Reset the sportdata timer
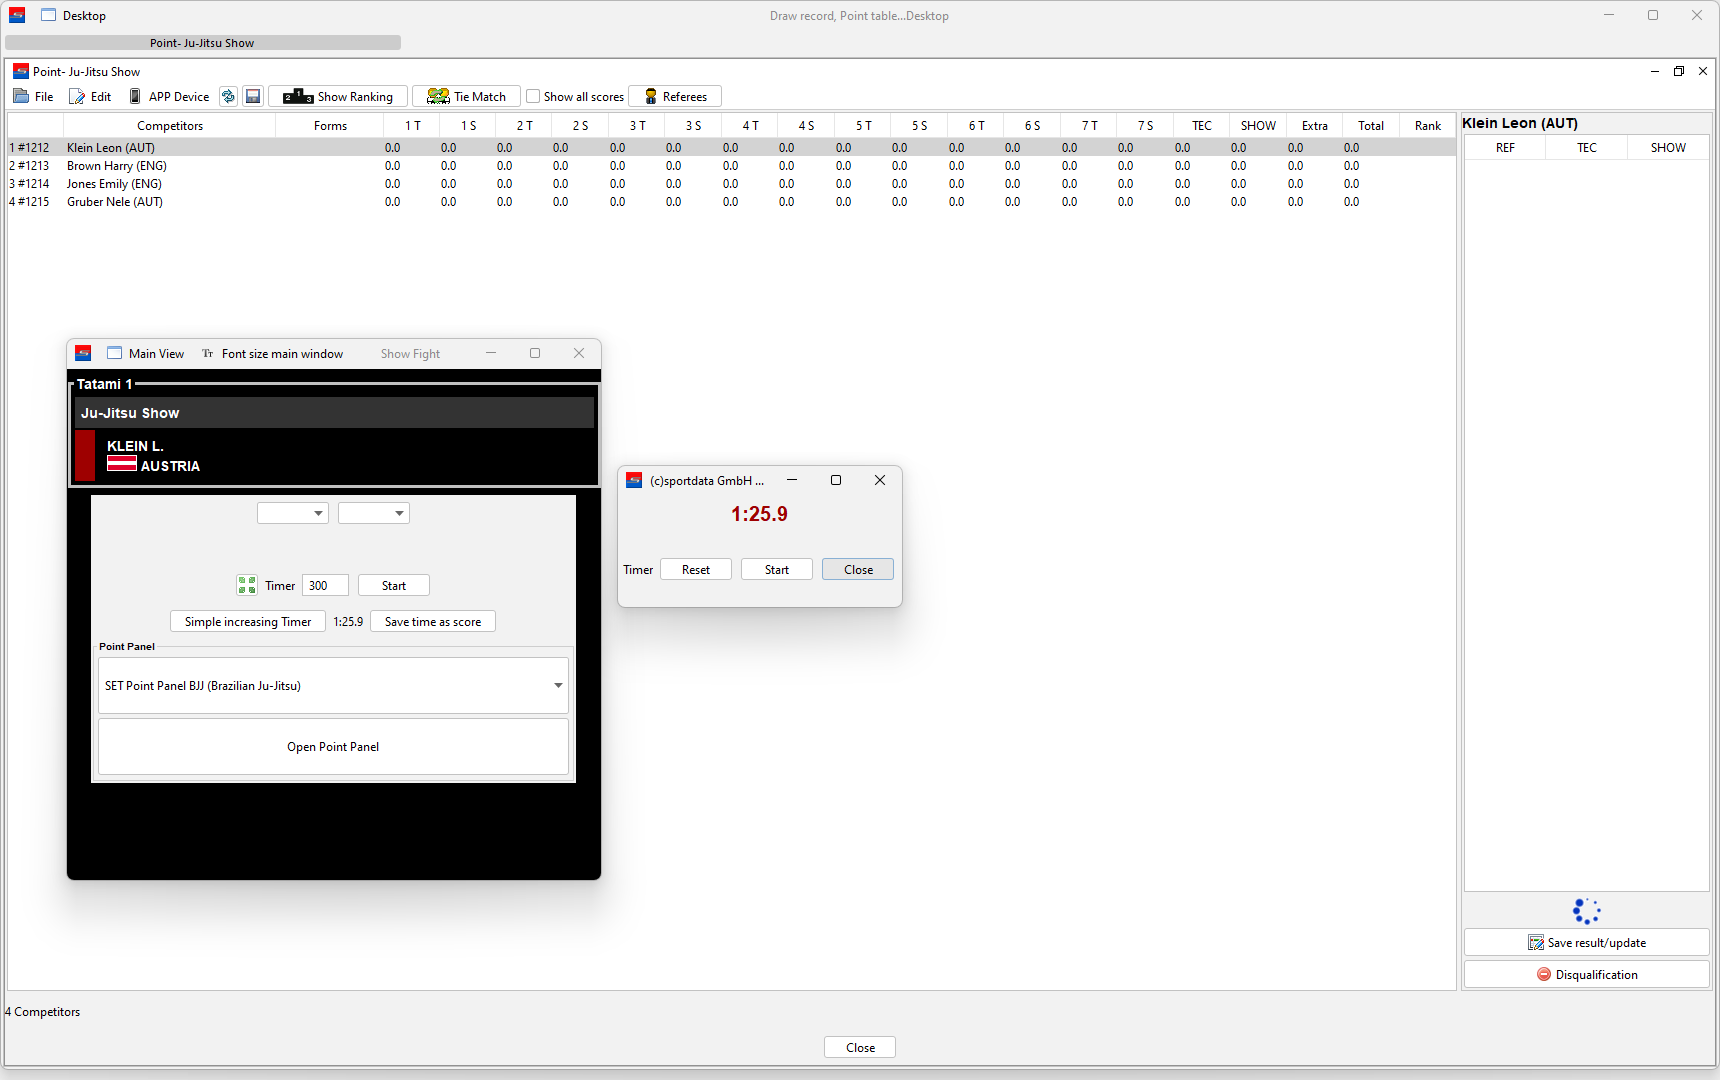 point(696,569)
